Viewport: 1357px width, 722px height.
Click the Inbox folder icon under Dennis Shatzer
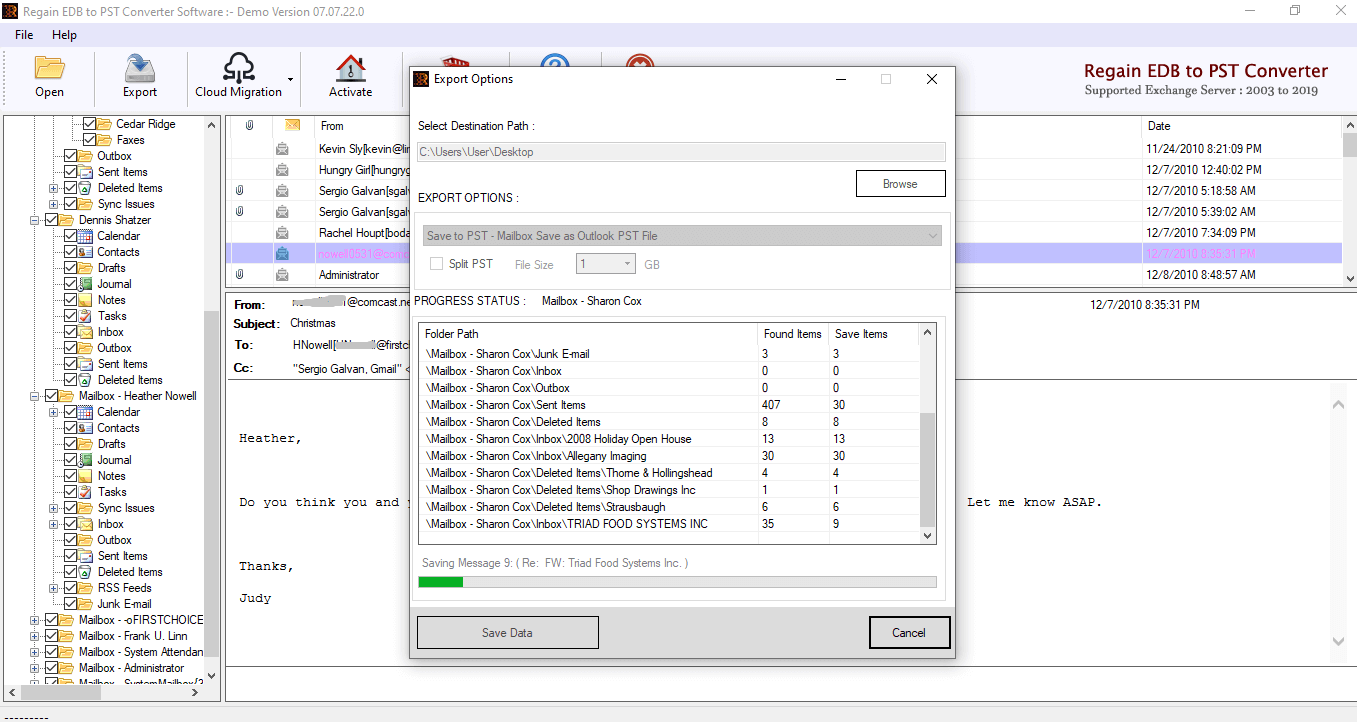pos(86,332)
